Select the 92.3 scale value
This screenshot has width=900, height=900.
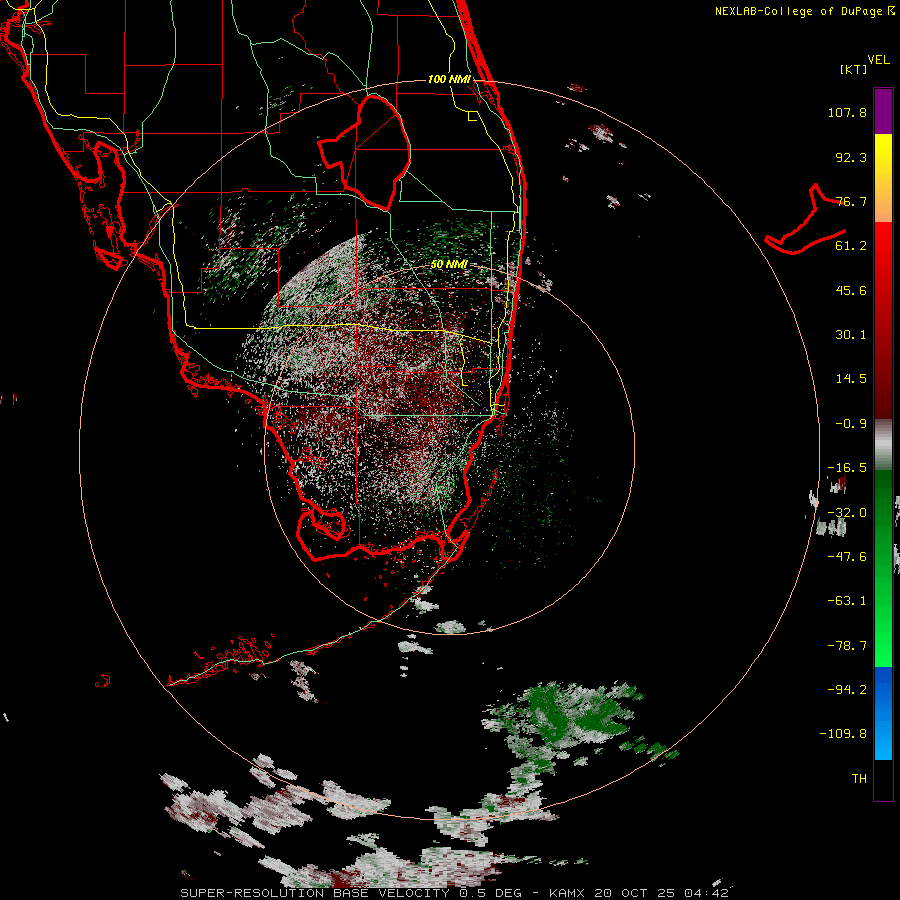[851, 157]
